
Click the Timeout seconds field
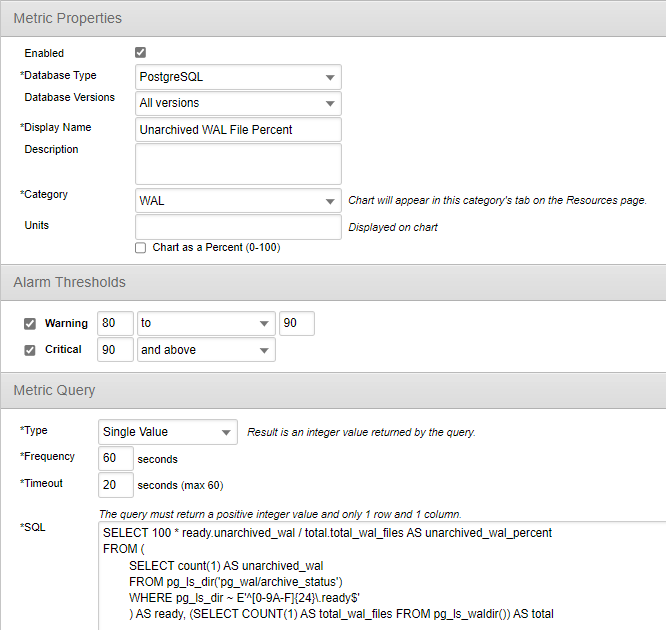coord(115,485)
